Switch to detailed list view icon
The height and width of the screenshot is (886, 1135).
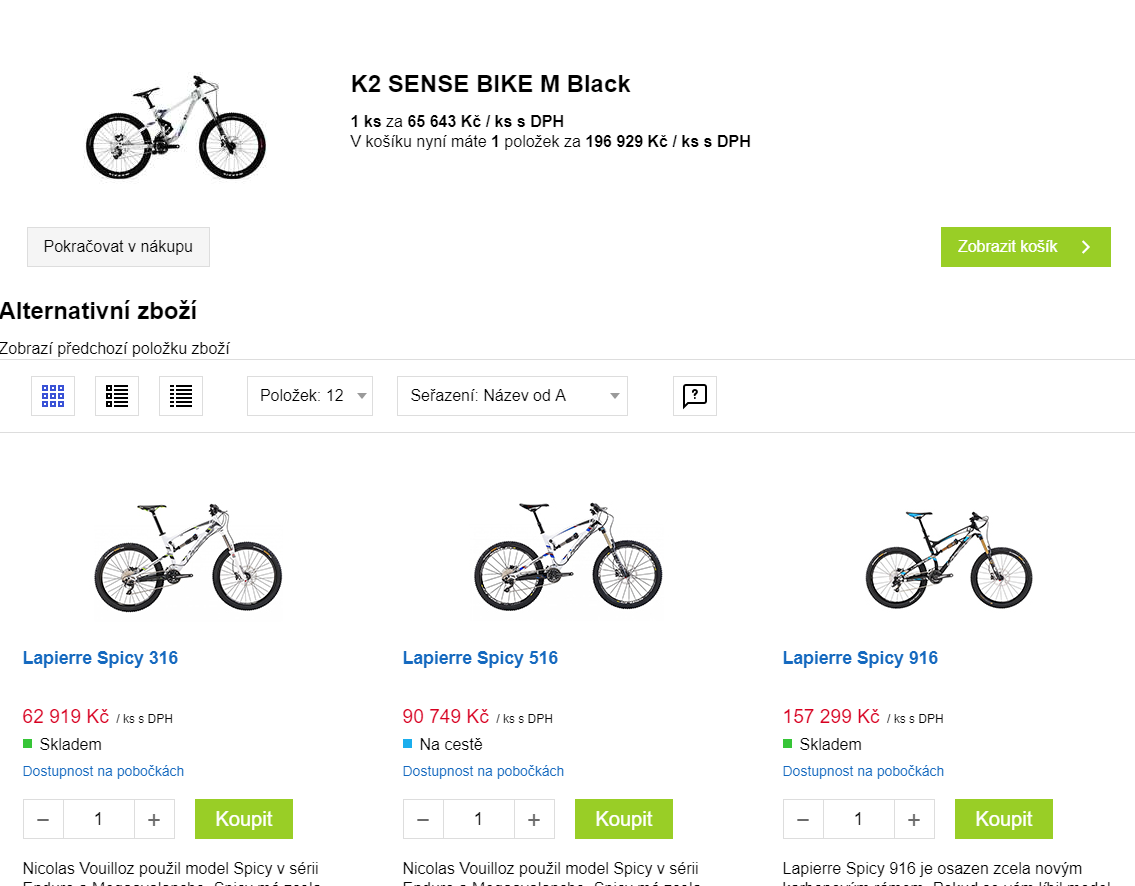pos(117,396)
